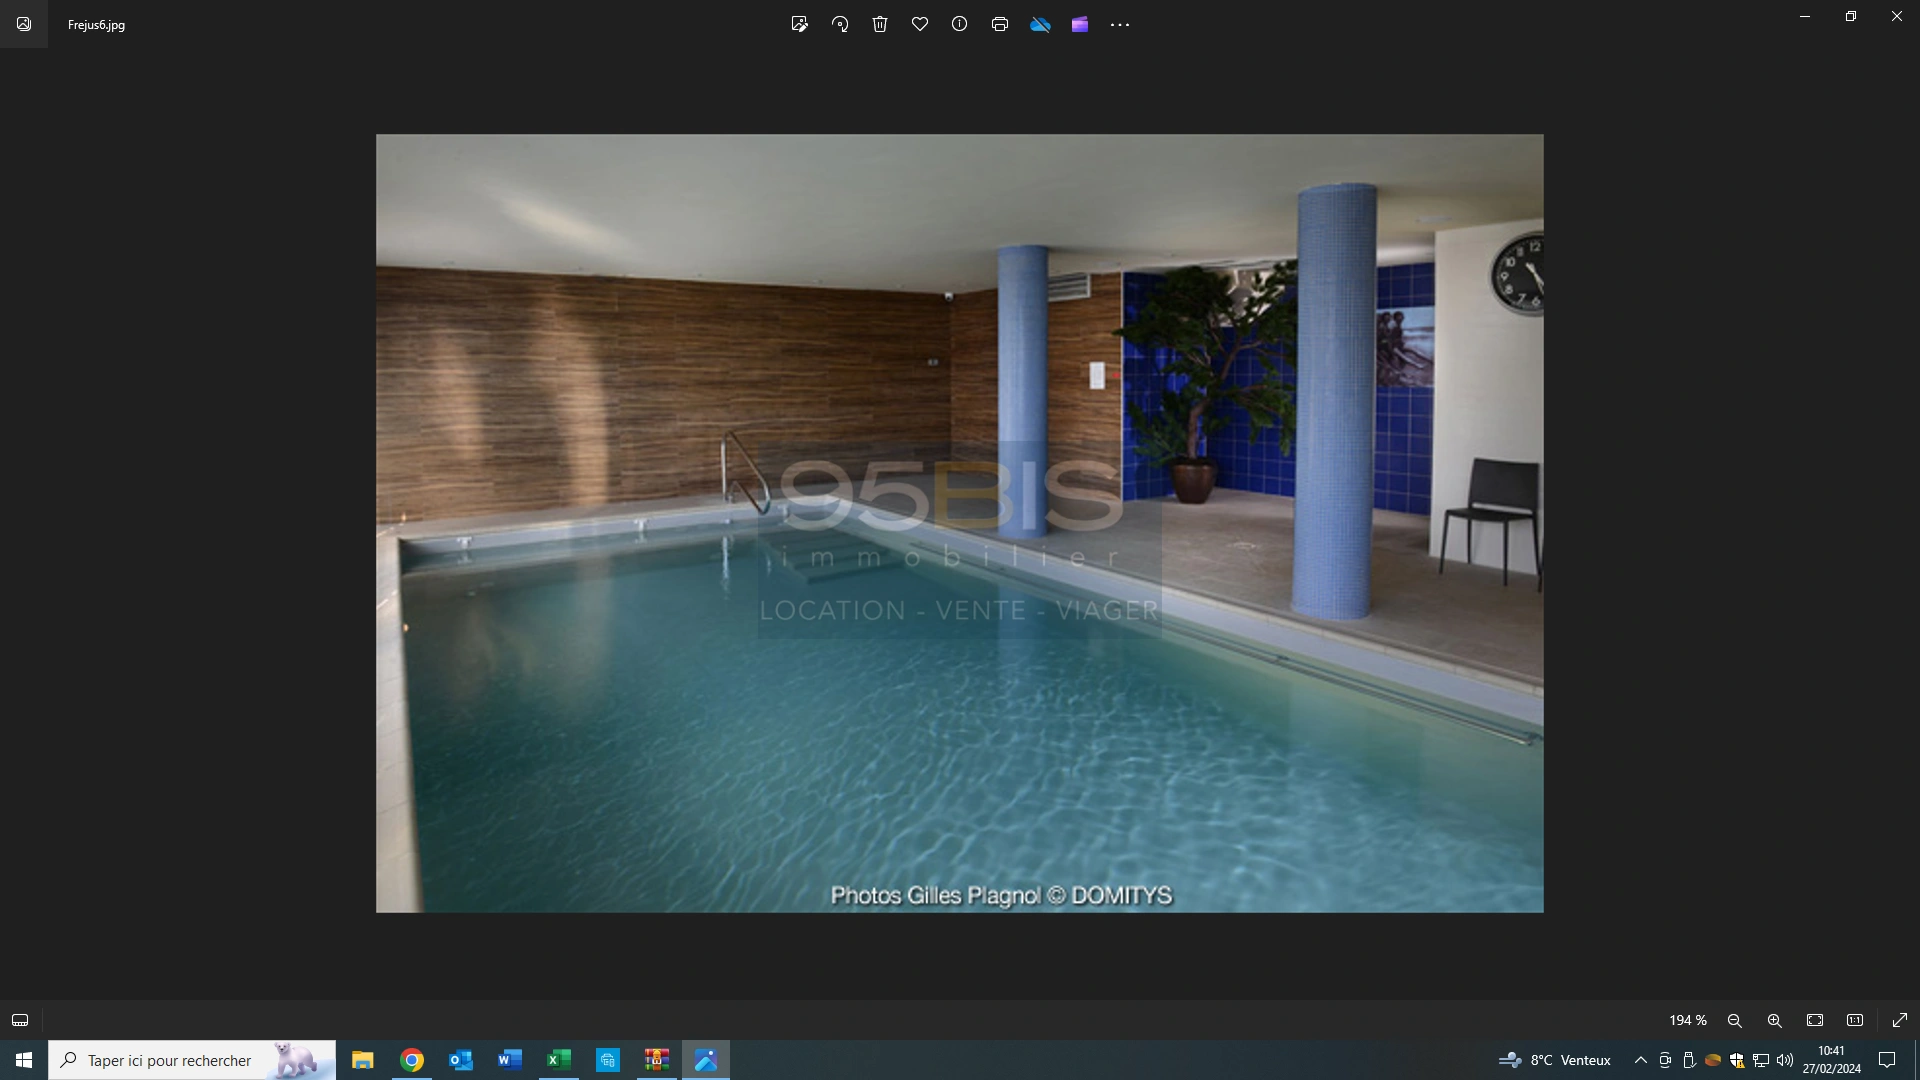Screen dimensions: 1920x1080
Task: Expand hidden system tray icons chevron
Action: [x=1641, y=1060]
